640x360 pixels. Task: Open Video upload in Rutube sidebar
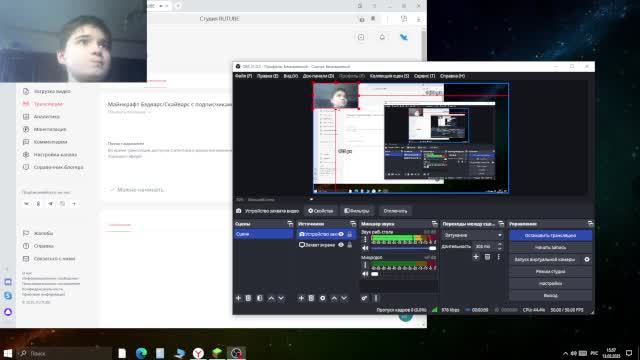[x=47, y=91]
